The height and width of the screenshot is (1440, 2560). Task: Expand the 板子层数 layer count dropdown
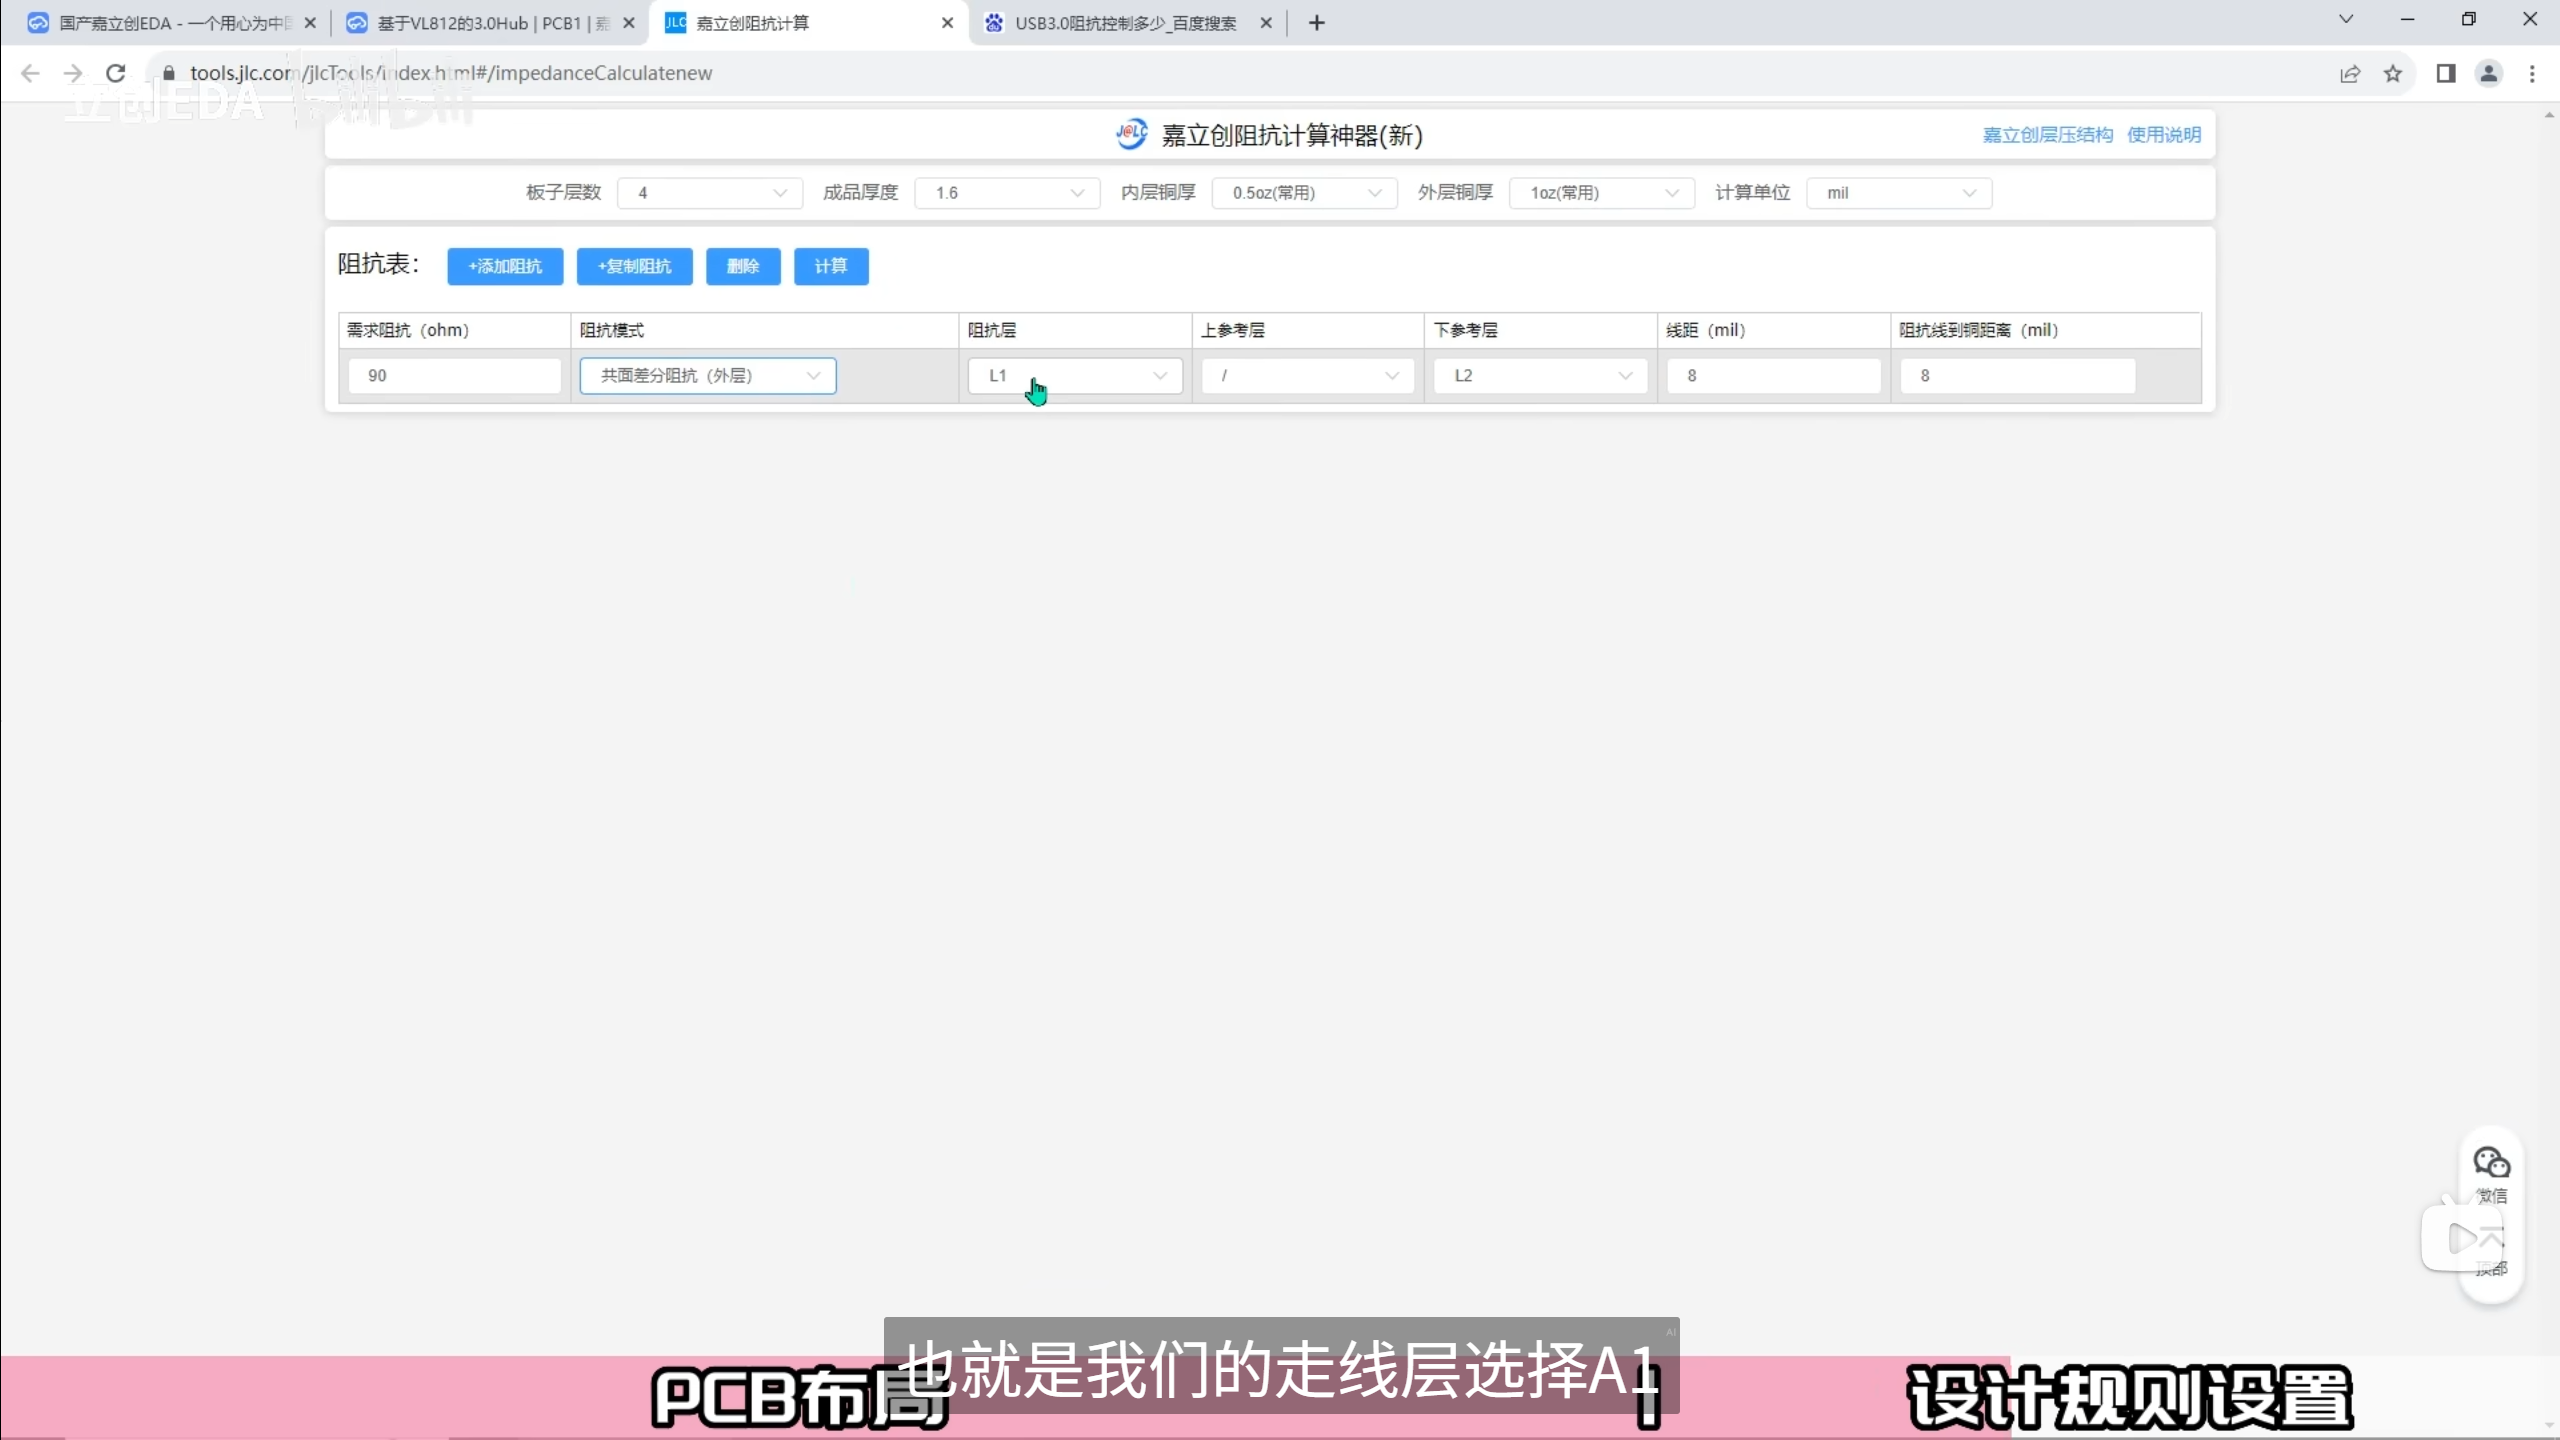pos(710,193)
